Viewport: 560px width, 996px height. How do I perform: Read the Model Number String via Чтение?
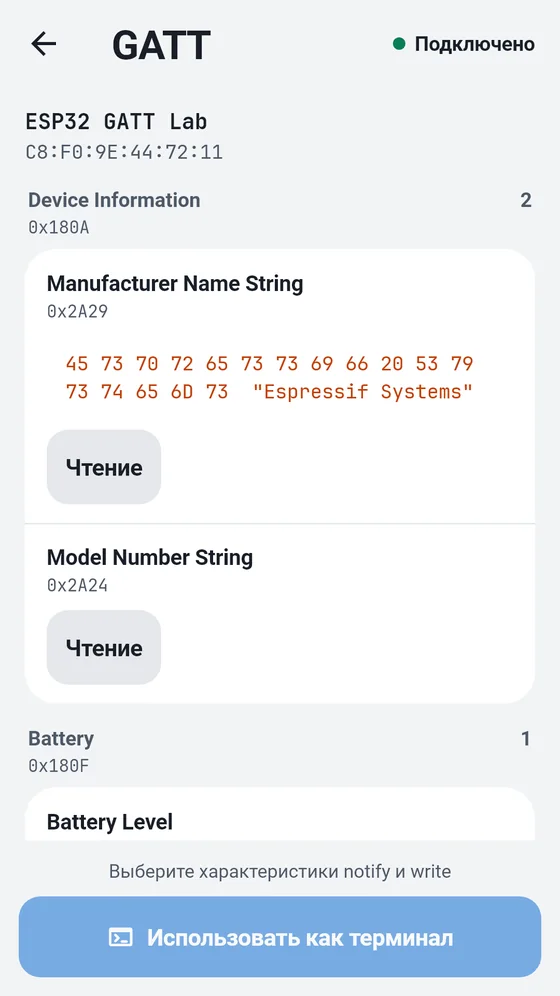click(104, 647)
